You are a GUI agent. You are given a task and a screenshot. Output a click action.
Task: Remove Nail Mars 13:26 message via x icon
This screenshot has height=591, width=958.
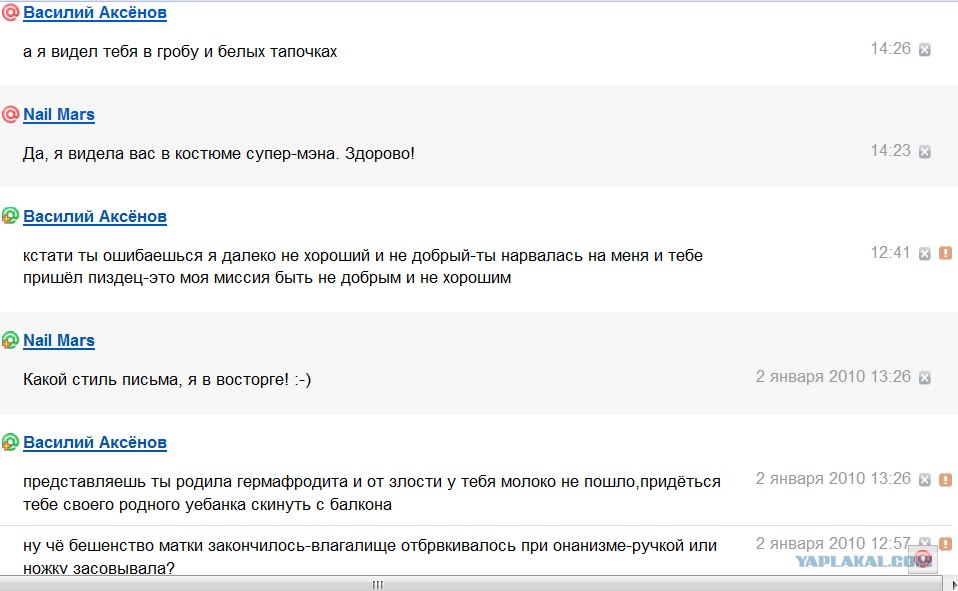tap(925, 378)
